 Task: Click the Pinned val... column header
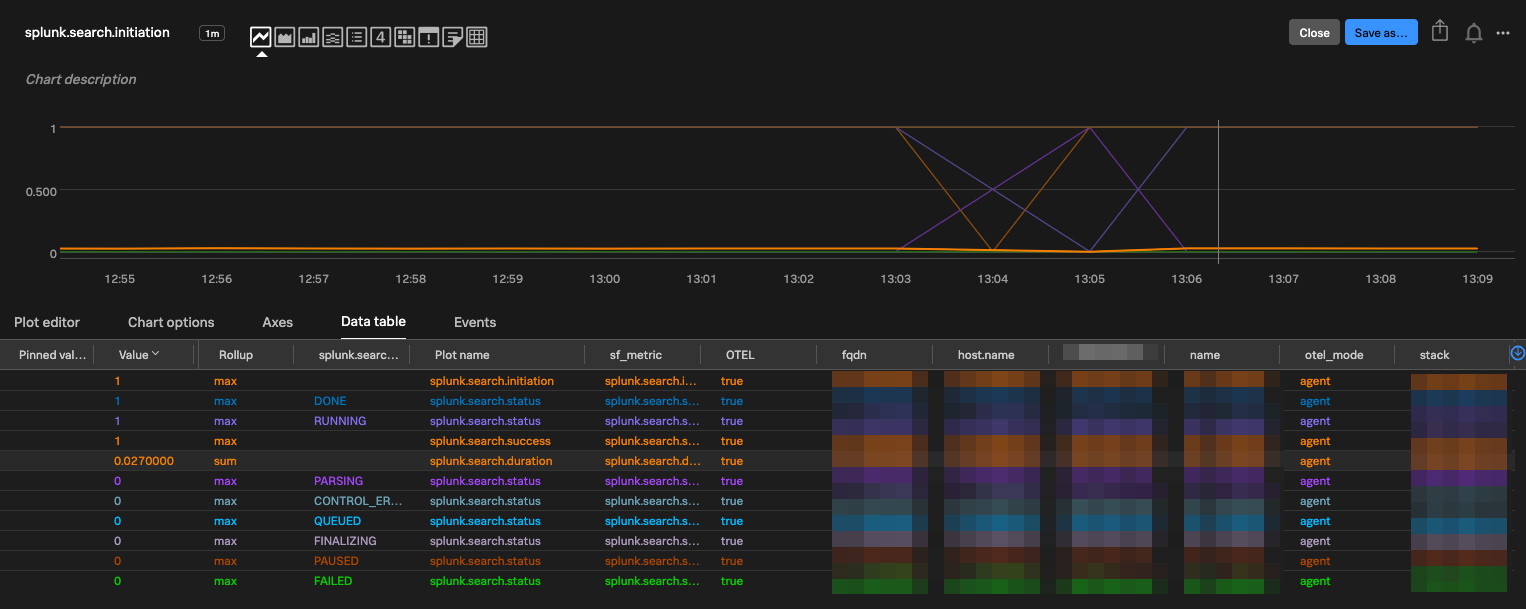tap(52, 355)
